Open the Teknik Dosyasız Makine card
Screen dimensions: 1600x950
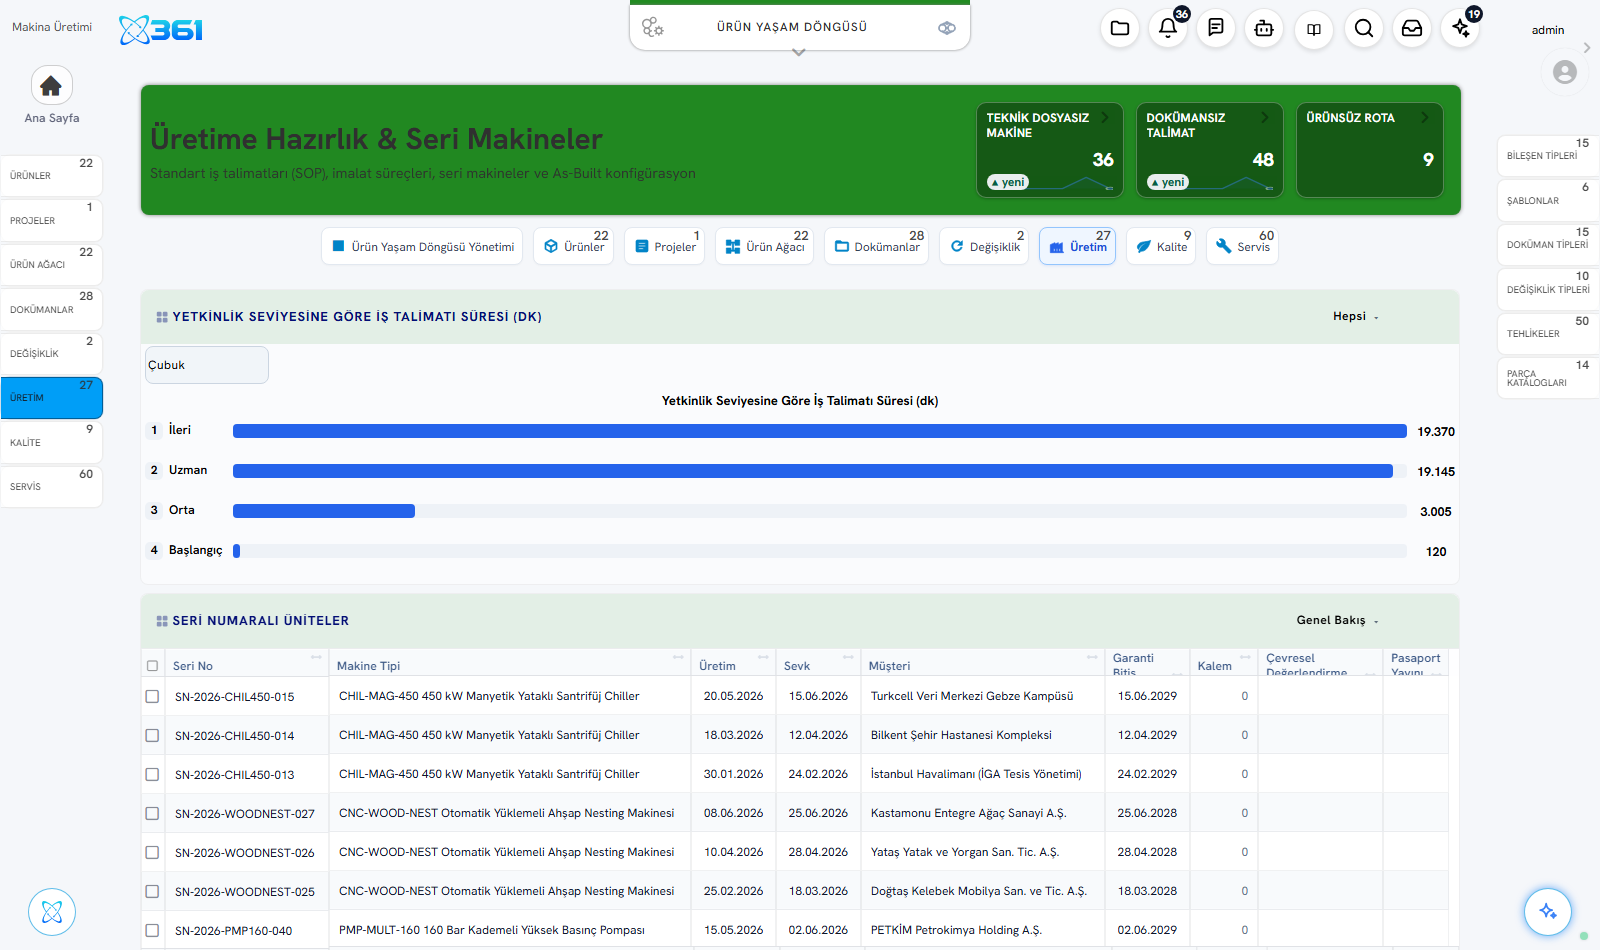click(x=1049, y=150)
